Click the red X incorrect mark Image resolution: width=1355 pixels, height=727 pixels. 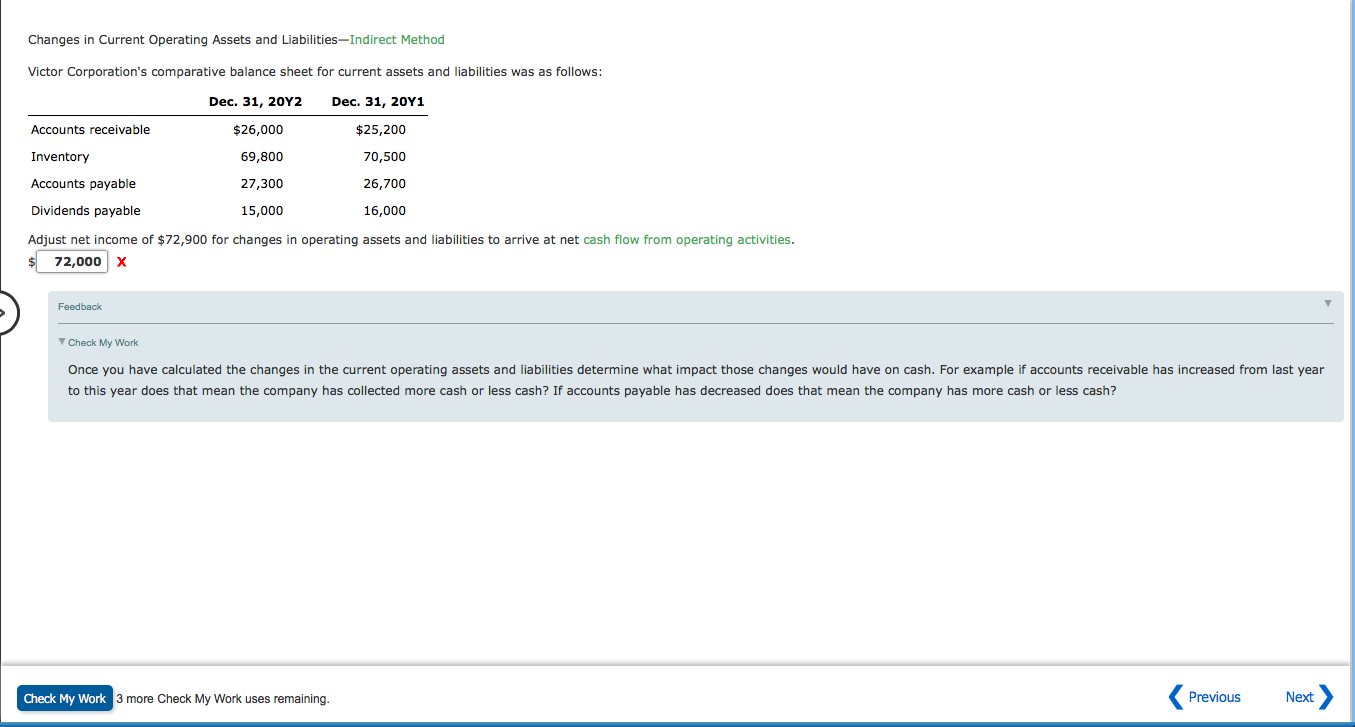click(x=121, y=262)
